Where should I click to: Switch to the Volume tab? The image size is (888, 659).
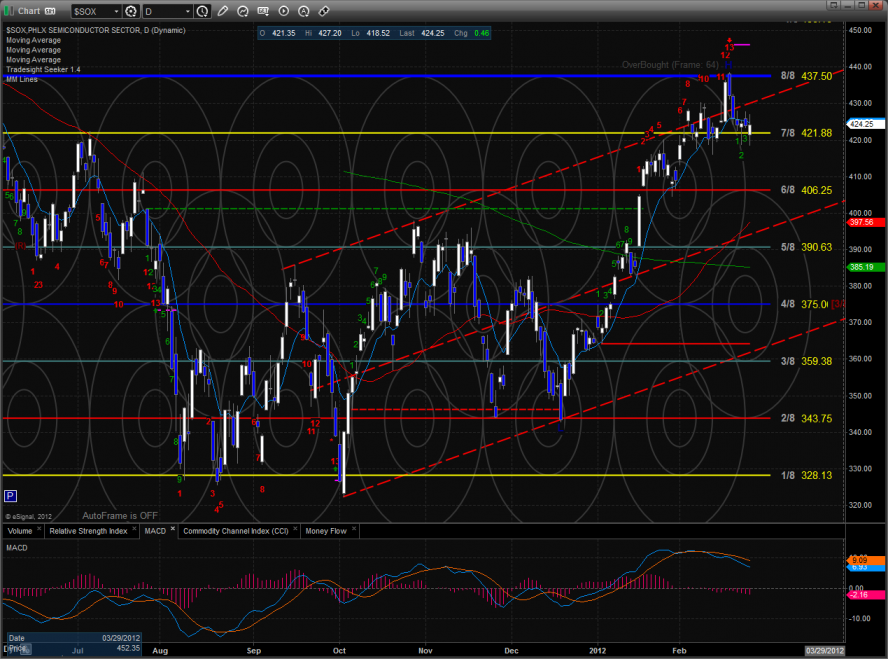[21, 530]
